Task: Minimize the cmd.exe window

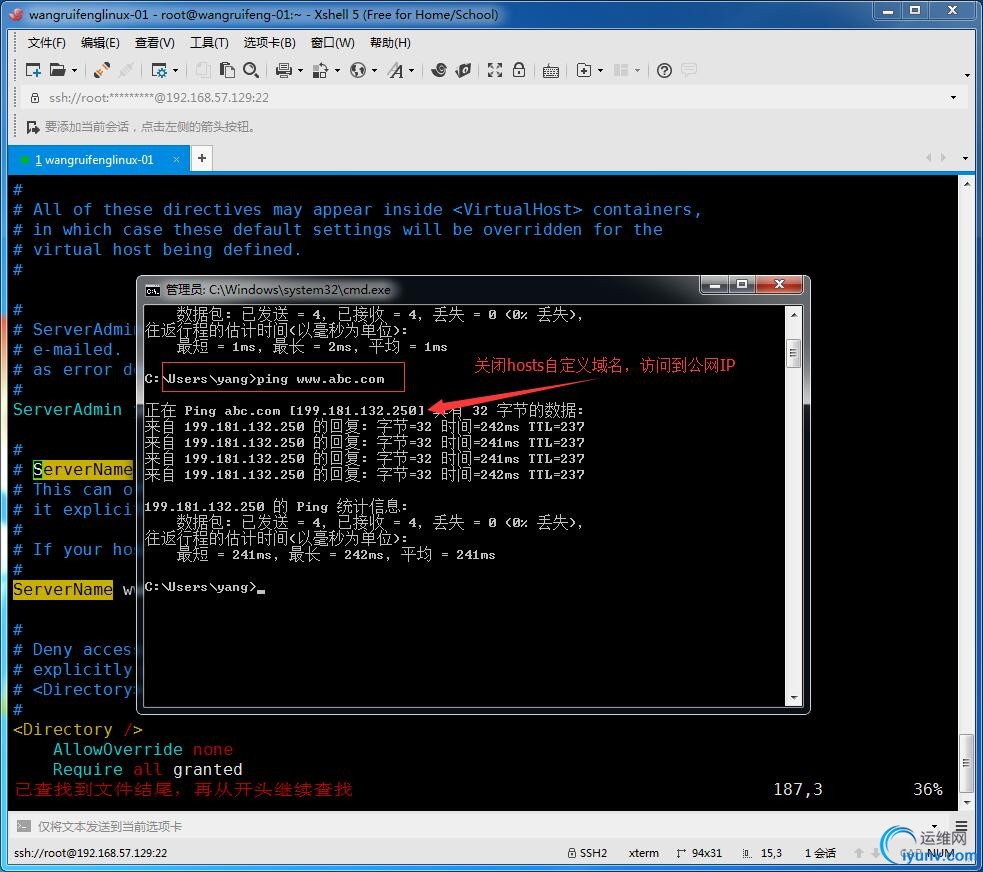Action: pyautogui.click(x=714, y=285)
